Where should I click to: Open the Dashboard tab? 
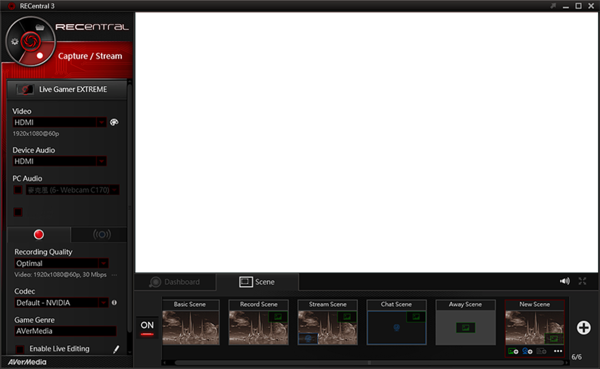[175, 282]
